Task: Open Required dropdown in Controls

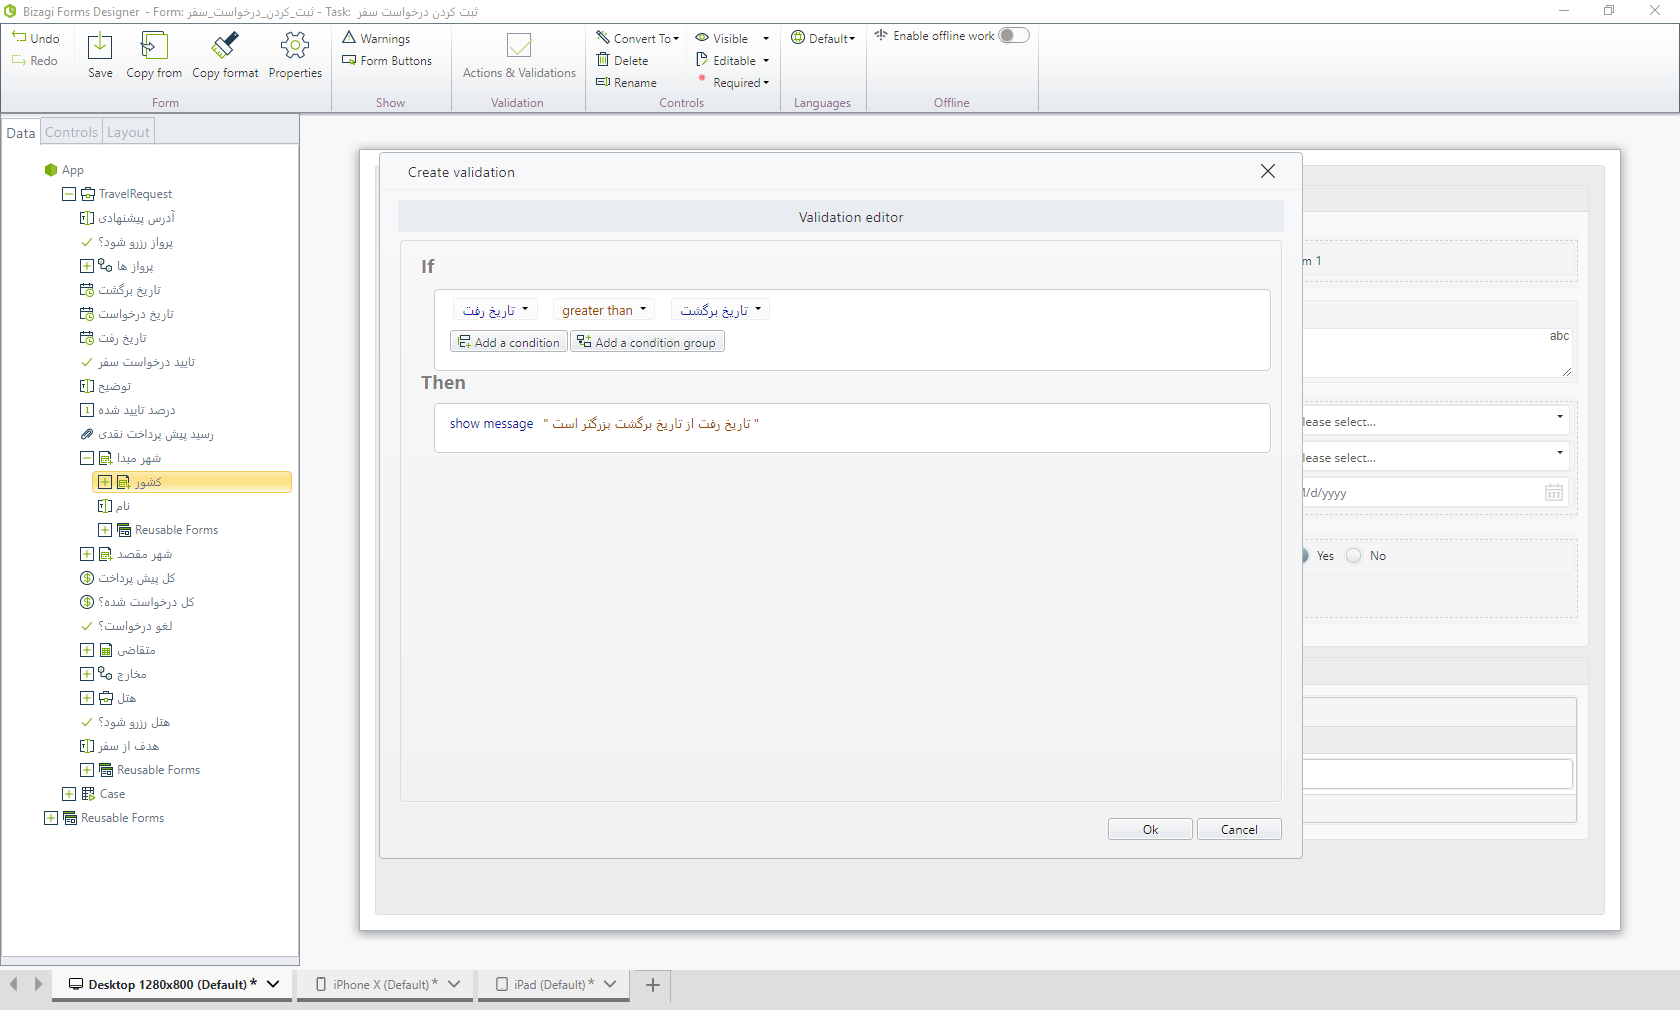Action: click(x=733, y=82)
